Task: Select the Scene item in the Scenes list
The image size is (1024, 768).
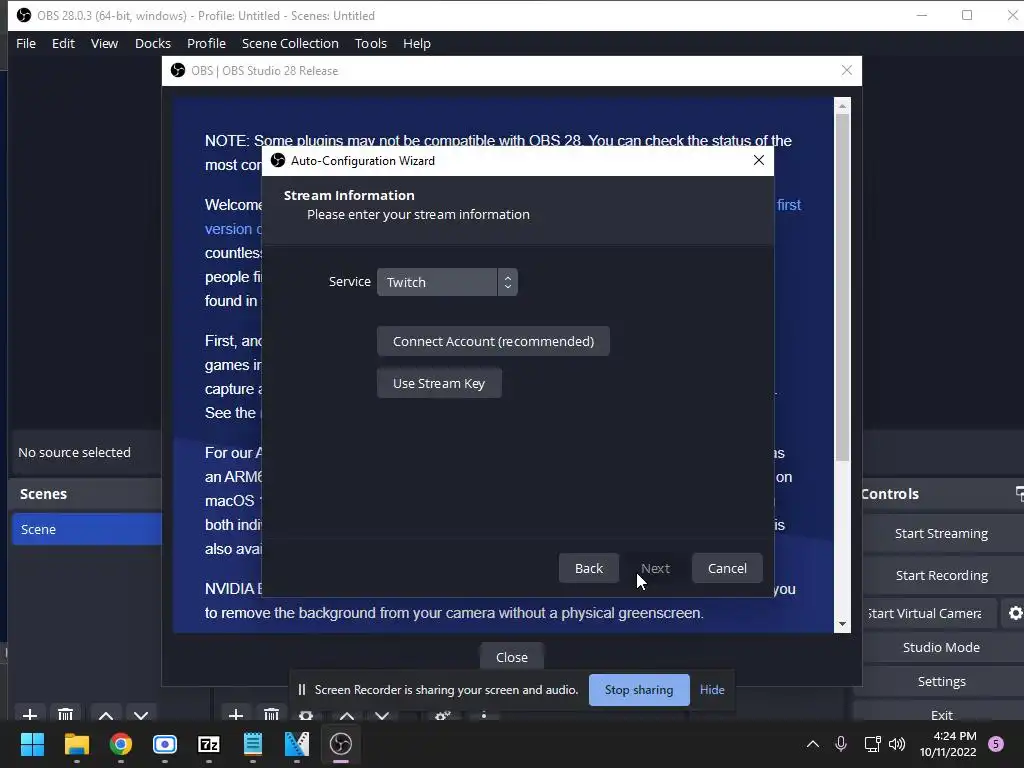Action: (x=87, y=529)
